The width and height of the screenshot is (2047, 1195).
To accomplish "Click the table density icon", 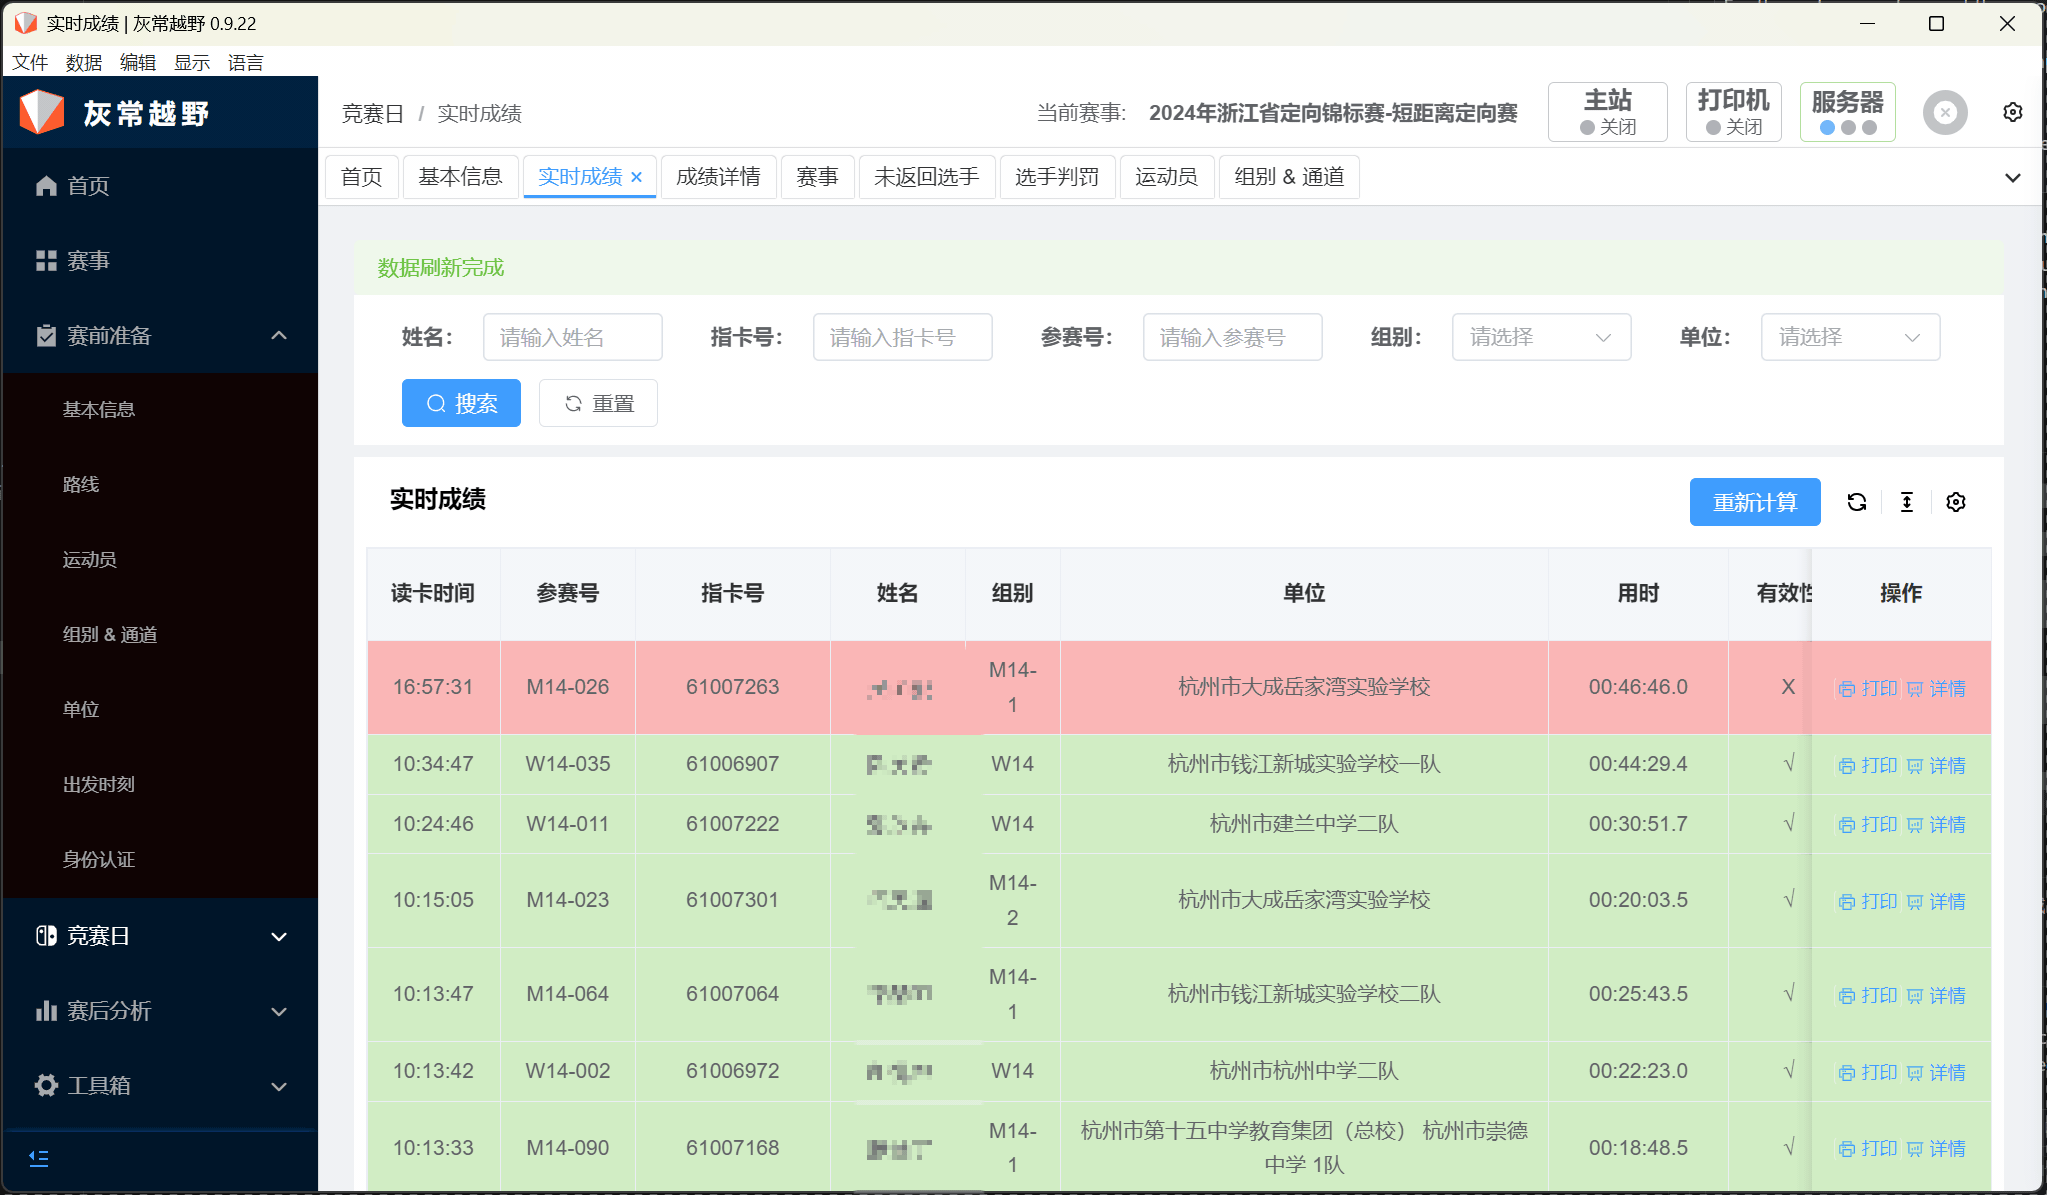I will (x=1907, y=502).
